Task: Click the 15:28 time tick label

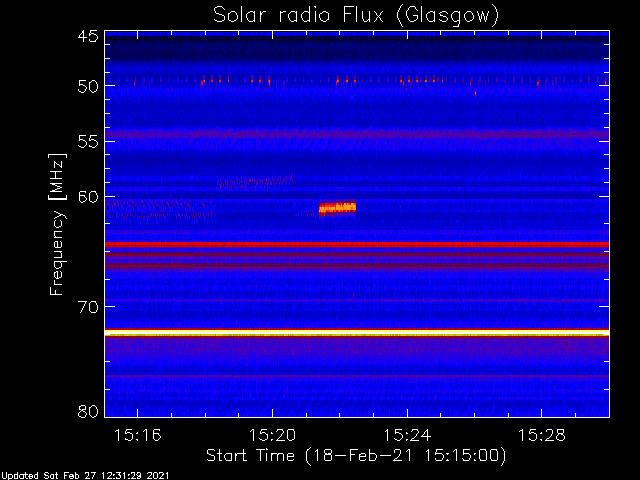Action: 542,436
